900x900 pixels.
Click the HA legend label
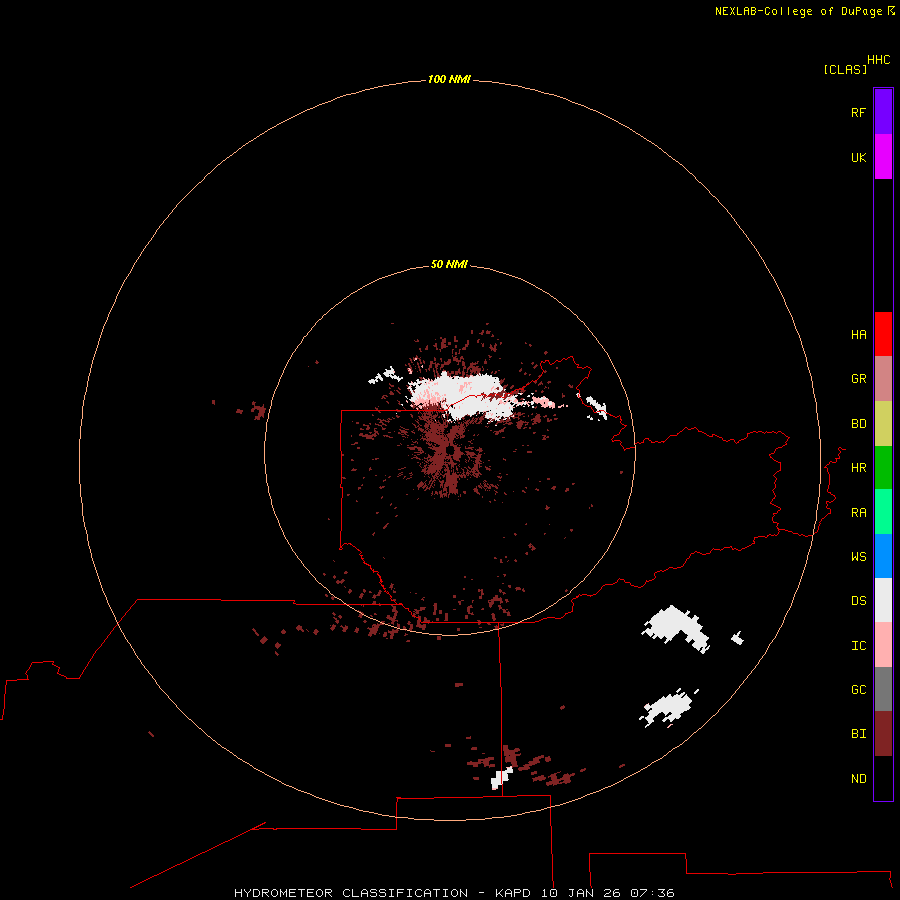coord(858,334)
